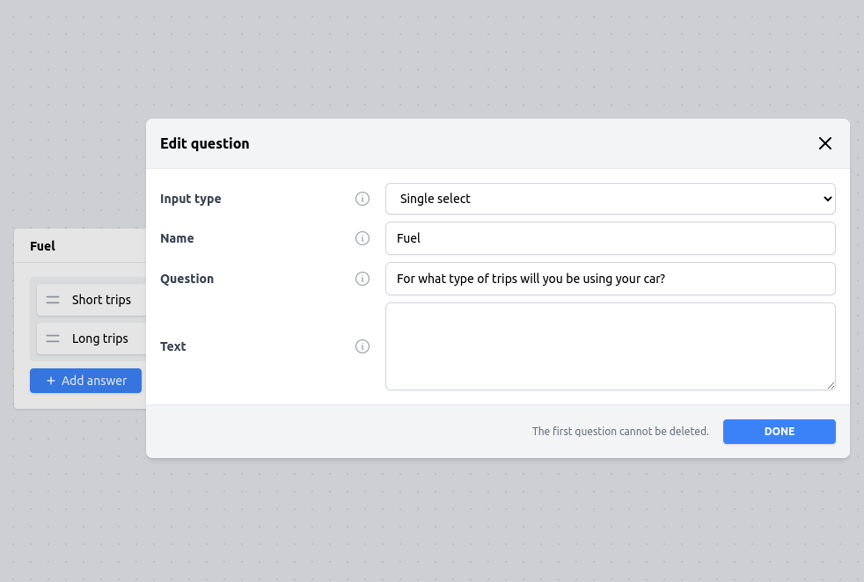
Task: Grab the drag handle of Short trips
Action: click(x=53, y=300)
